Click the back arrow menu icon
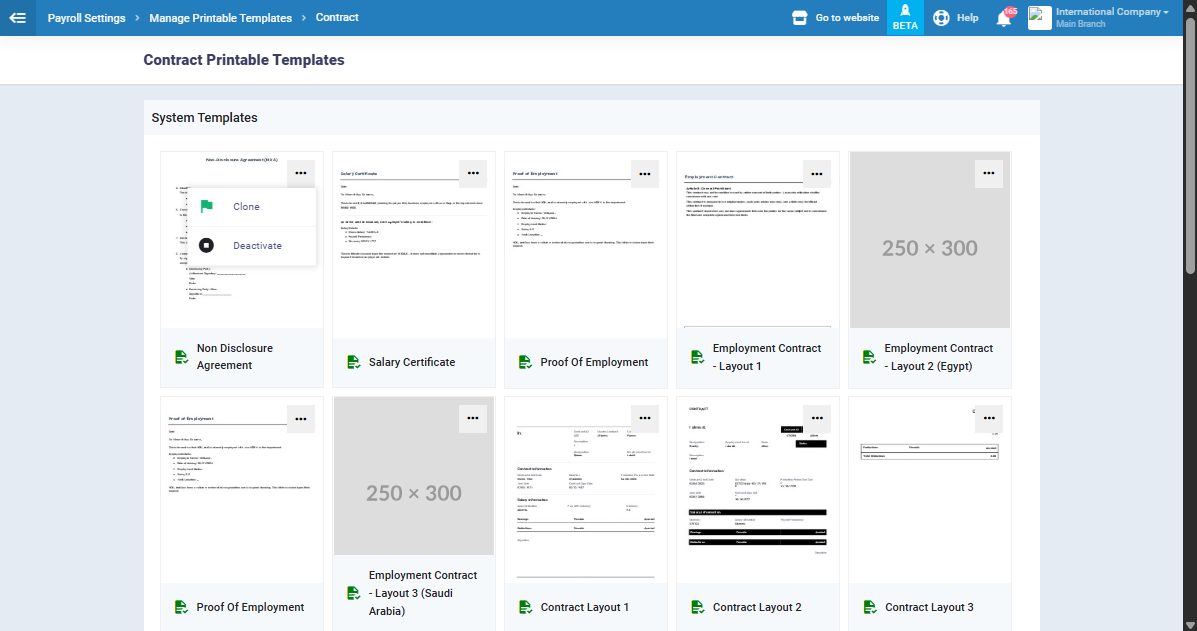 point(17,18)
